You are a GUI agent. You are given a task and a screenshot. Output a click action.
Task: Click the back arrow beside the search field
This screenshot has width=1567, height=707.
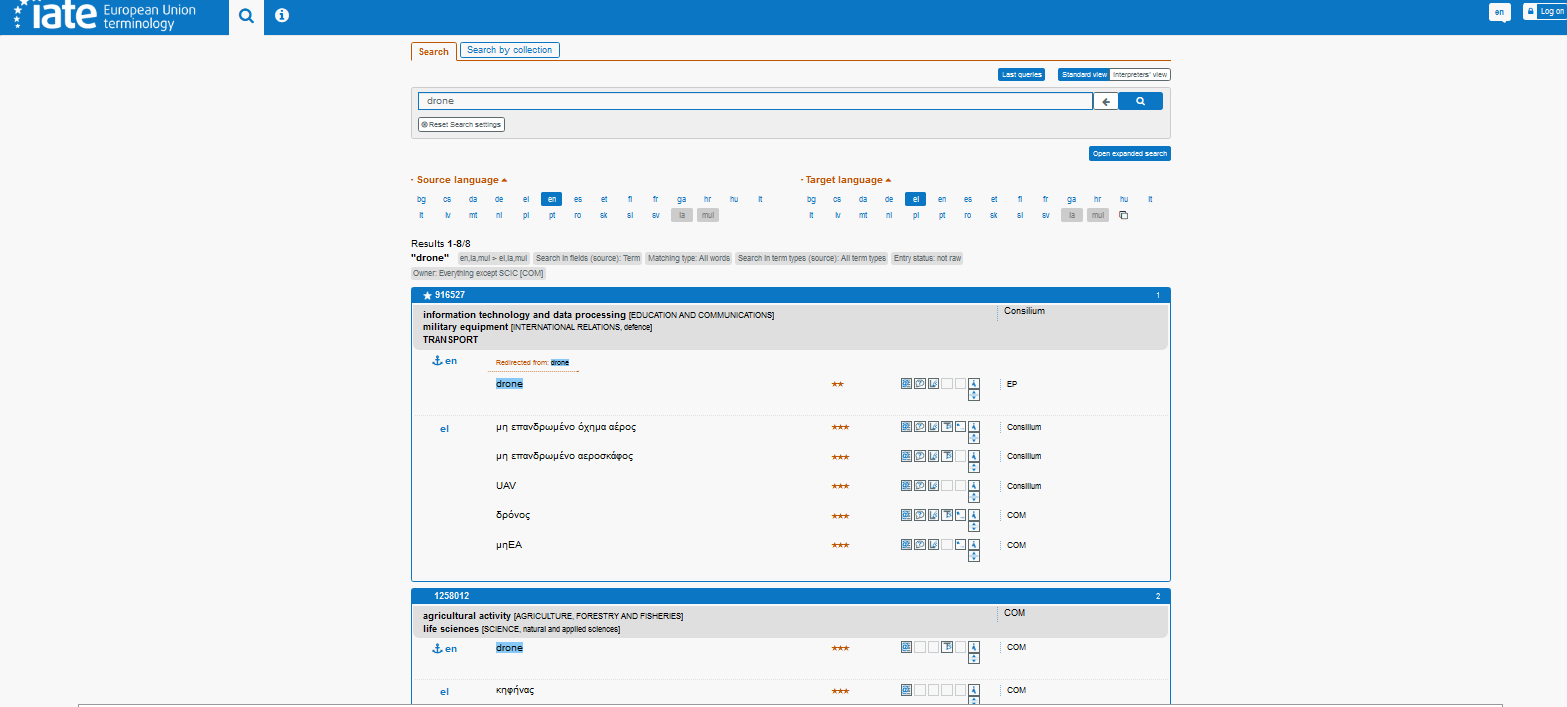(x=1106, y=101)
